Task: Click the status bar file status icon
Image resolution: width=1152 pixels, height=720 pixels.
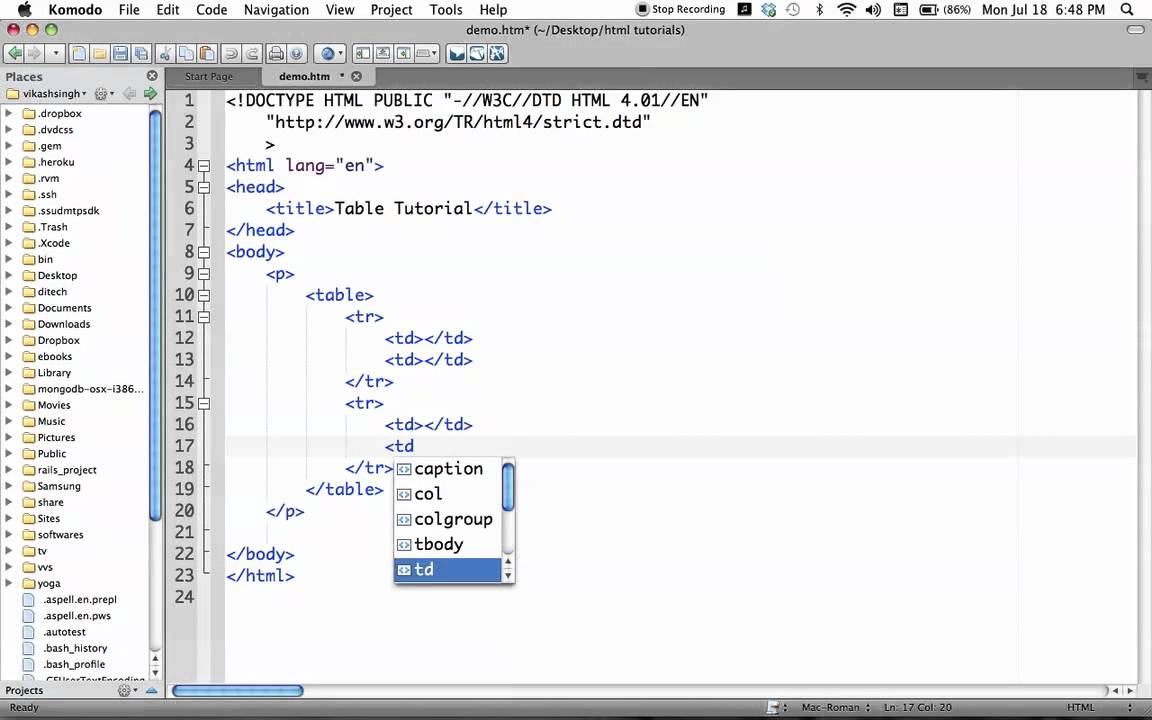Action: click(773, 708)
